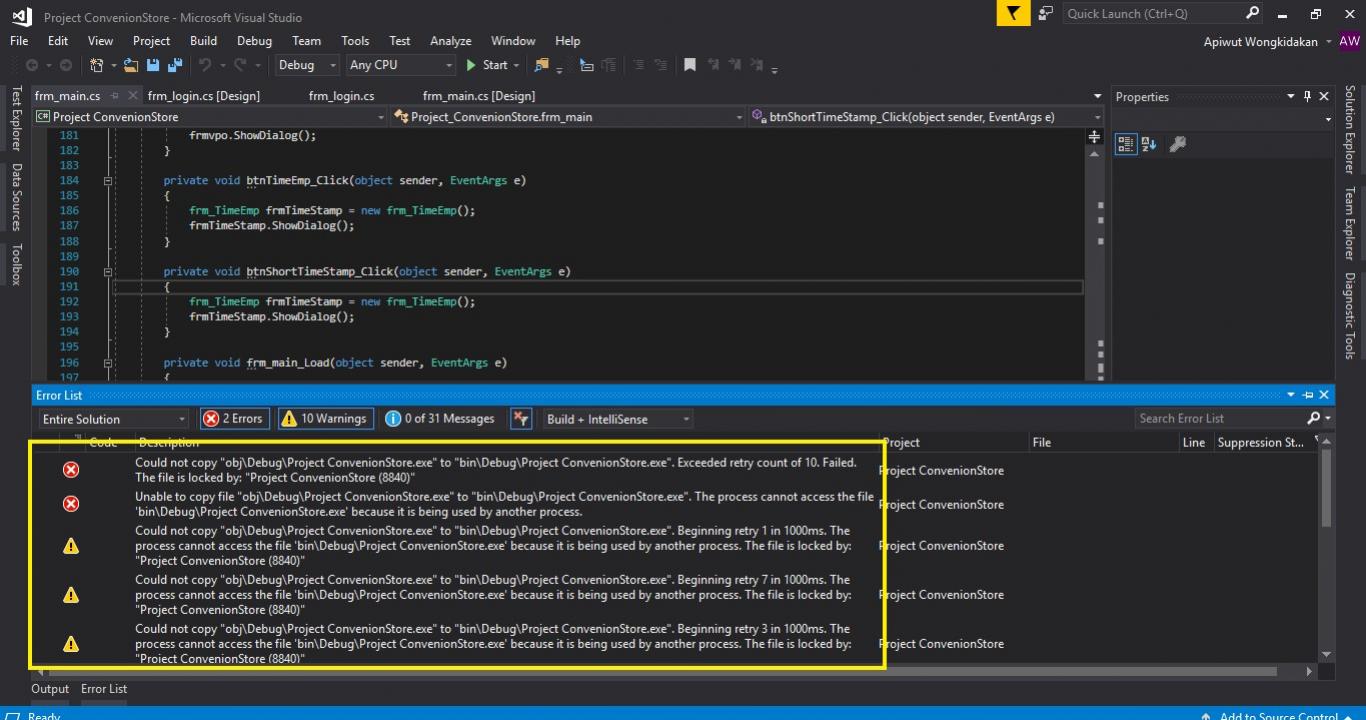Switch to the frm_login.cs [Design] tab
This screenshot has width=1366, height=720.
click(x=203, y=96)
